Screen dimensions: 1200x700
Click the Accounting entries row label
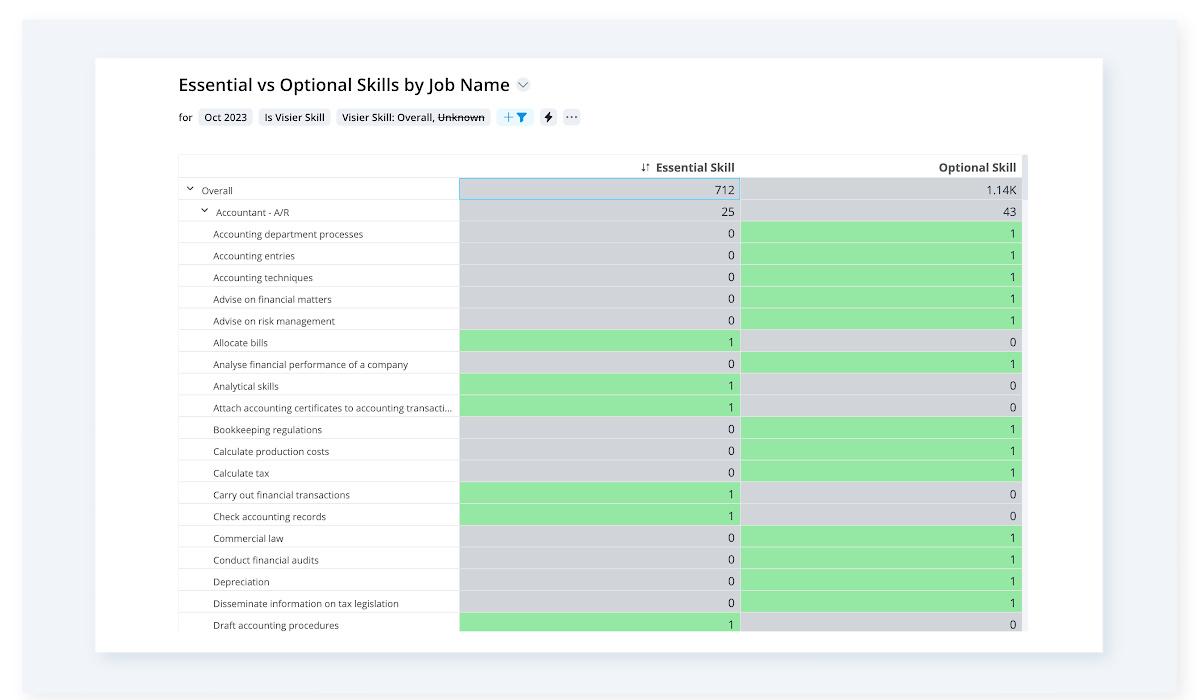[254, 256]
